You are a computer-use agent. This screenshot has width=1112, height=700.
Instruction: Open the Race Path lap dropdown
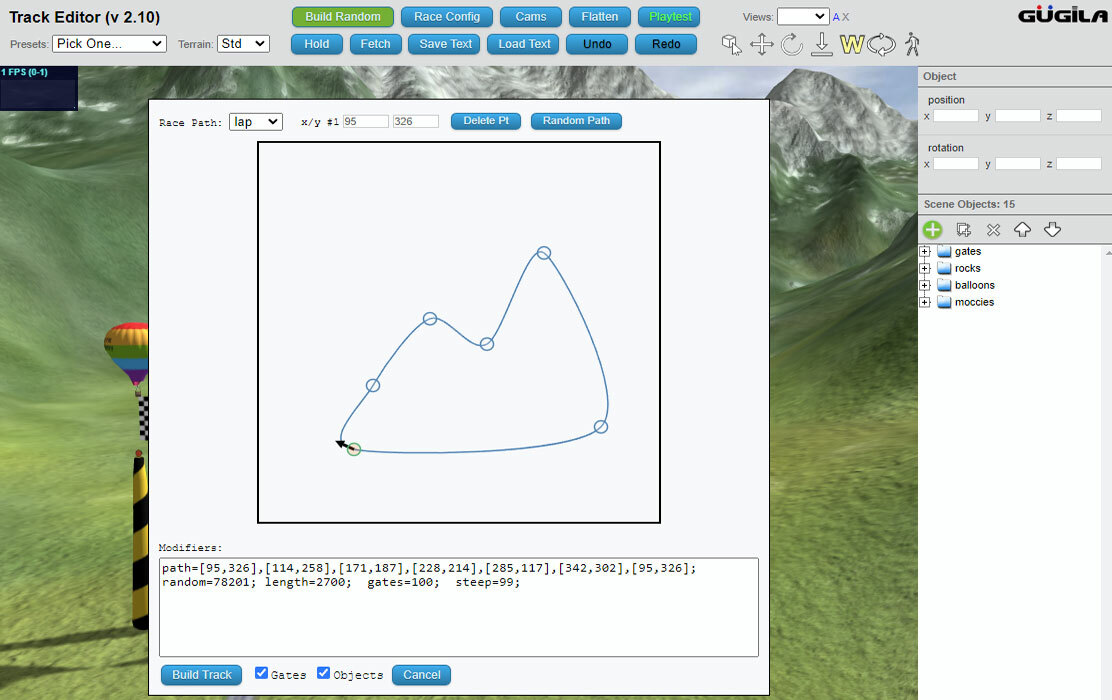[255, 122]
